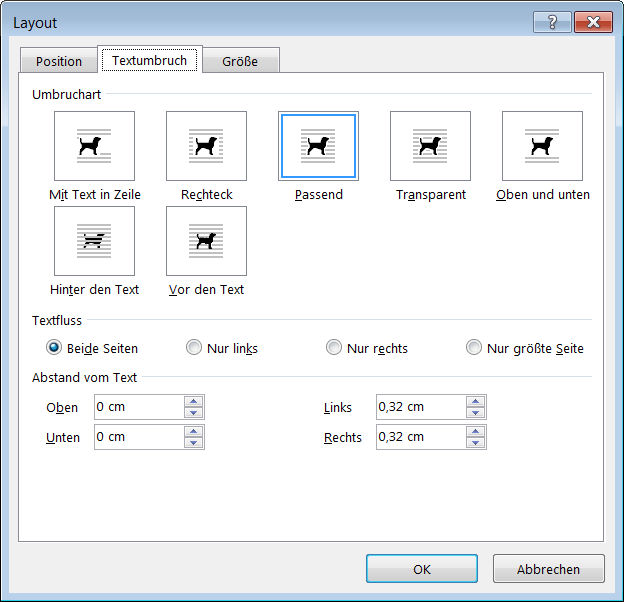Click the 'Mit Text in Zeile' label
624x602 pixels.
click(x=95, y=195)
